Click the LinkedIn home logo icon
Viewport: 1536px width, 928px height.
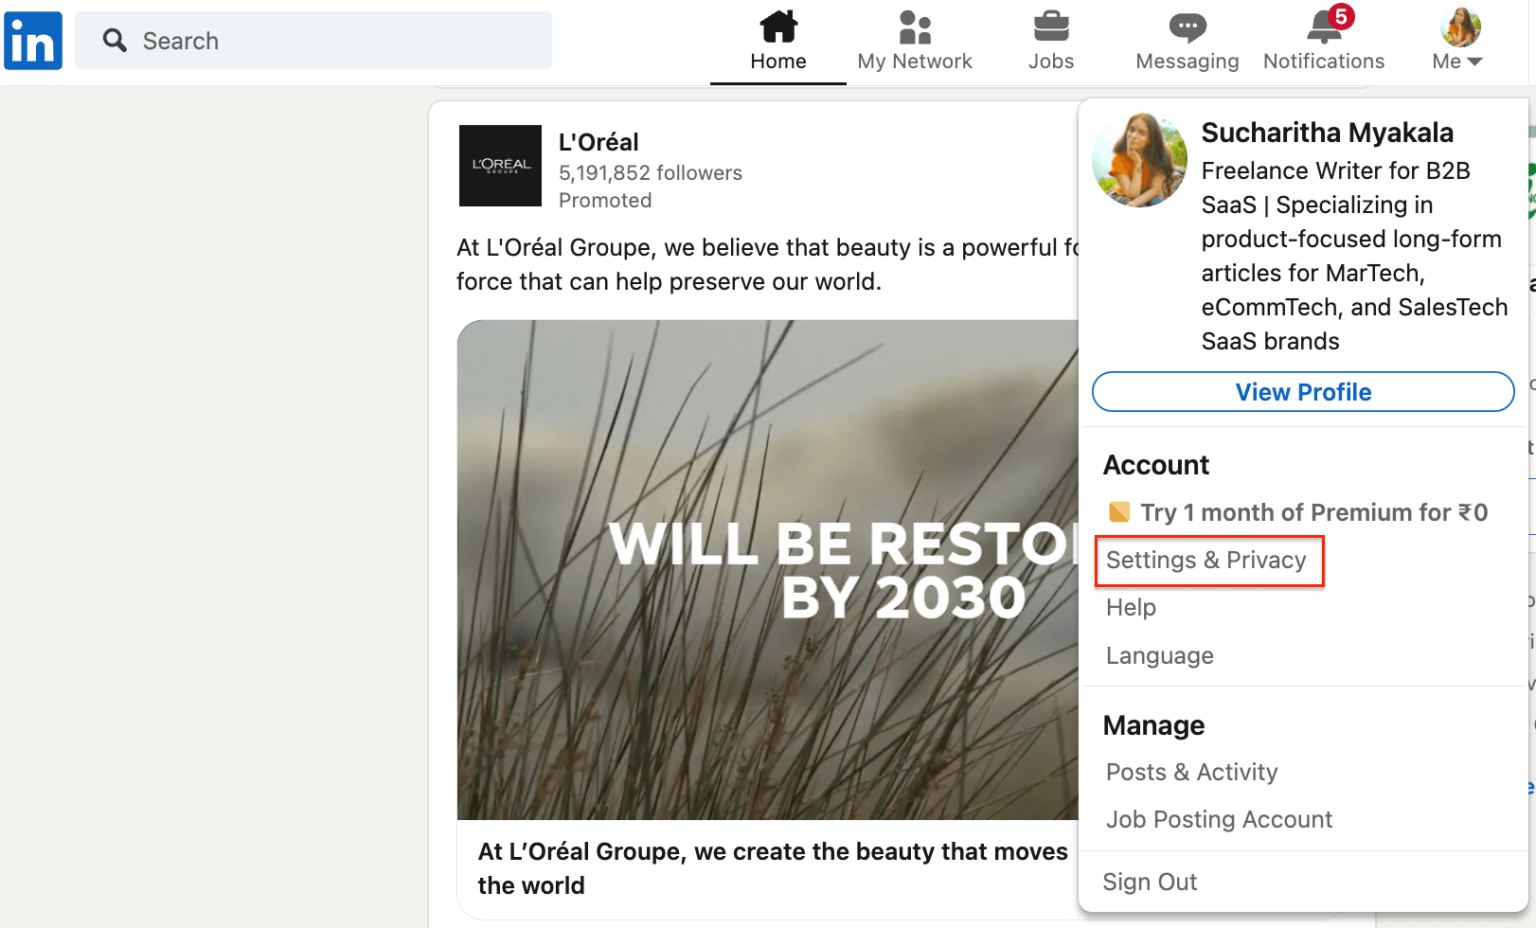[x=33, y=40]
